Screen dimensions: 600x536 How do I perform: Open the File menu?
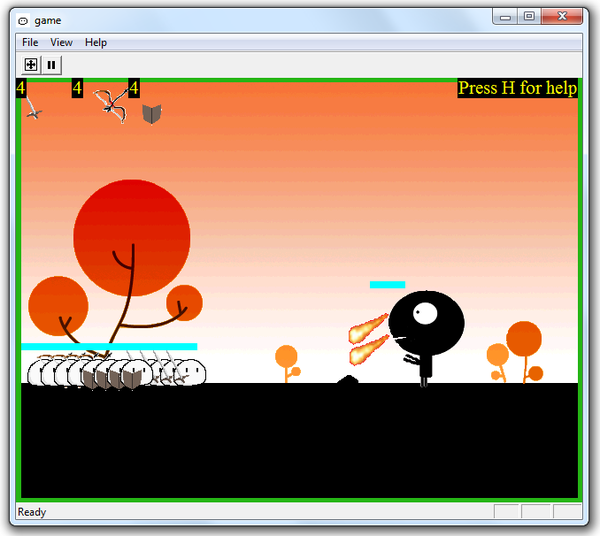pyautogui.click(x=30, y=42)
